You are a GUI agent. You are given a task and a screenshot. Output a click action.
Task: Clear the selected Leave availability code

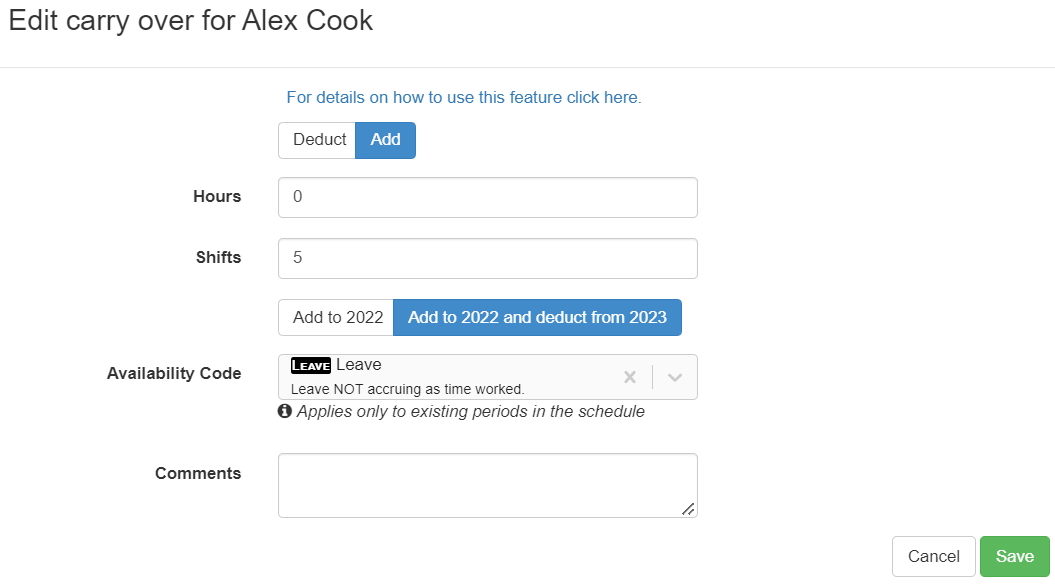pyautogui.click(x=630, y=377)
